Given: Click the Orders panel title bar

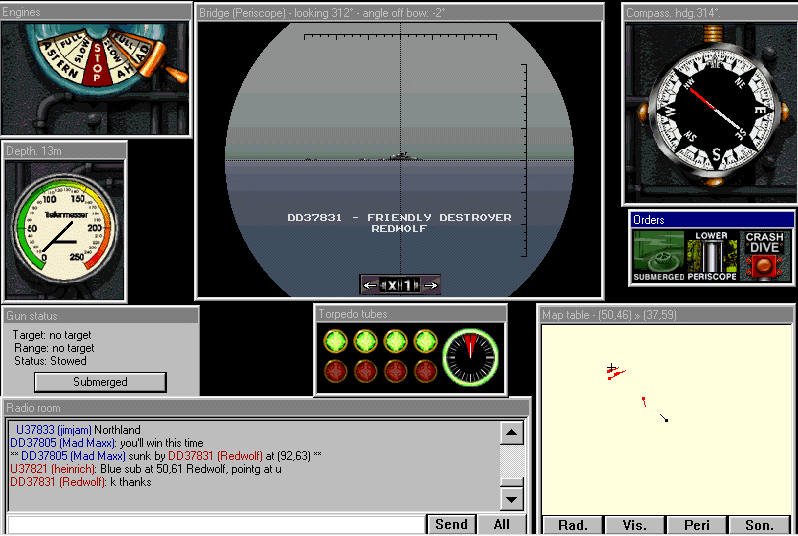Looking at the screenshot, I should pyautogui.click(x=711, y=219).
